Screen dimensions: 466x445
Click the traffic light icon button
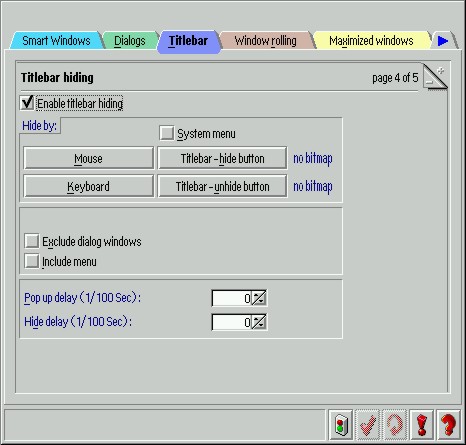coord(340,425)
